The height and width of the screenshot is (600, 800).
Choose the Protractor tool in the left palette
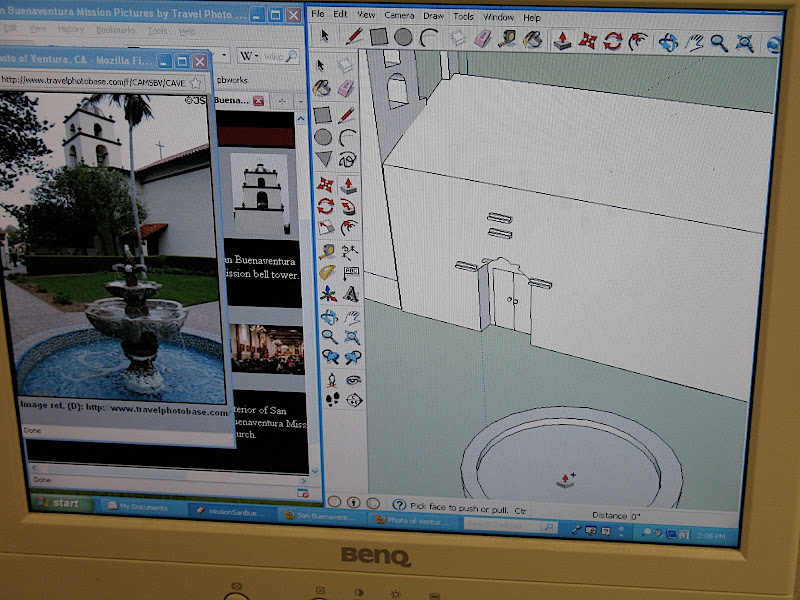pos(327,272)
